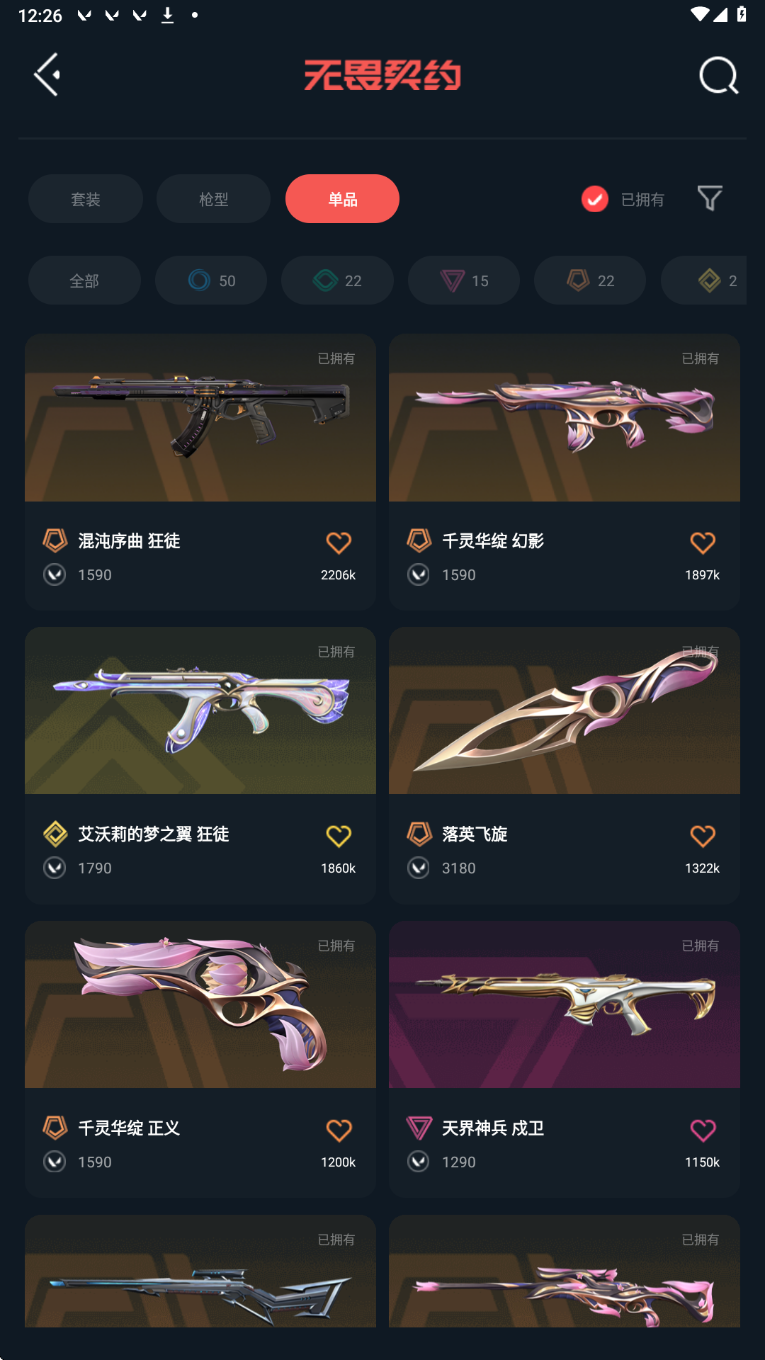Viewport: 765px width, 1360px height.
Task: Toggle the 已拥有 owned checkbox
Action: tap(595, 199)
